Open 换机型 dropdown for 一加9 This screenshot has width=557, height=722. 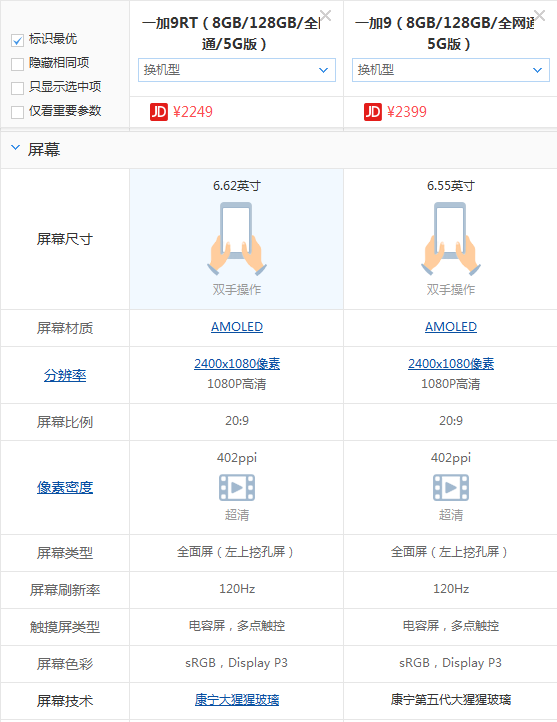[x=451, y=70]
